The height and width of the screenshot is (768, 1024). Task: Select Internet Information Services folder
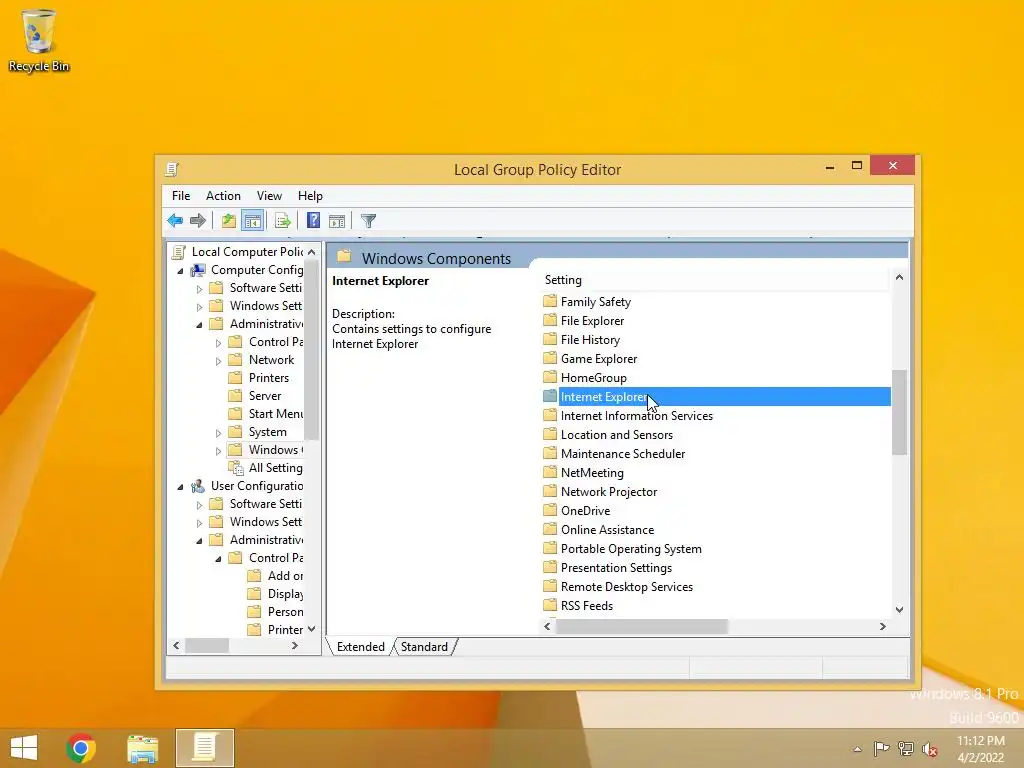click(x=637, y=415)
